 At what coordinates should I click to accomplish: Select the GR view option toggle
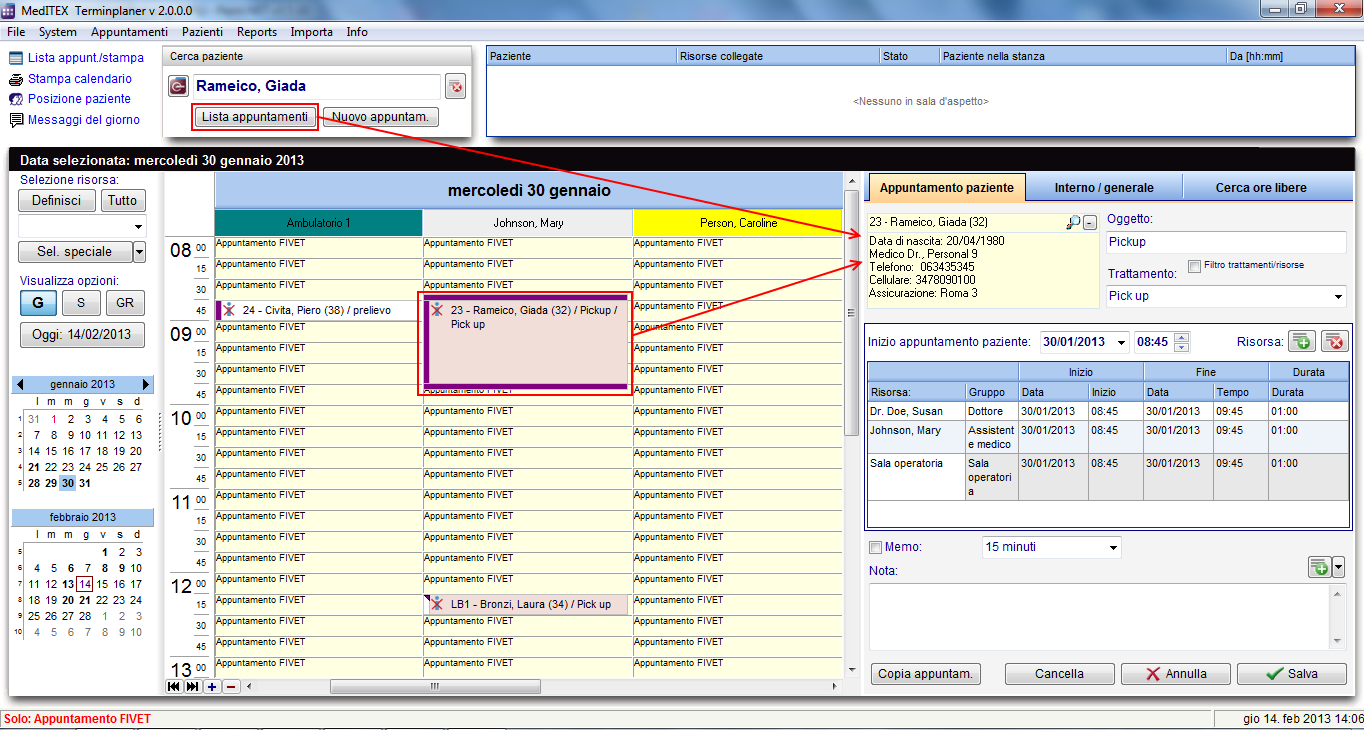[x=125, y=304]
